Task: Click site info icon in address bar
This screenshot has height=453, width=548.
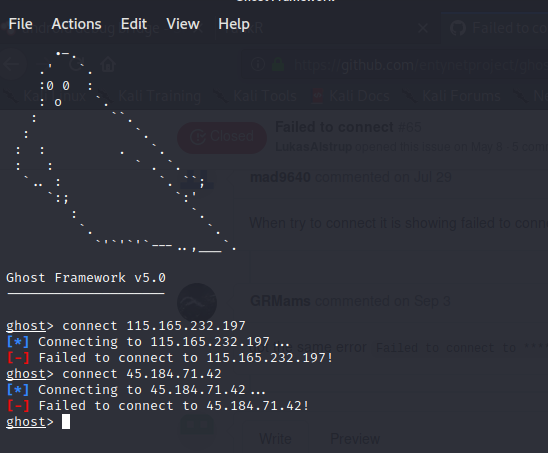Action: [258, 65]
